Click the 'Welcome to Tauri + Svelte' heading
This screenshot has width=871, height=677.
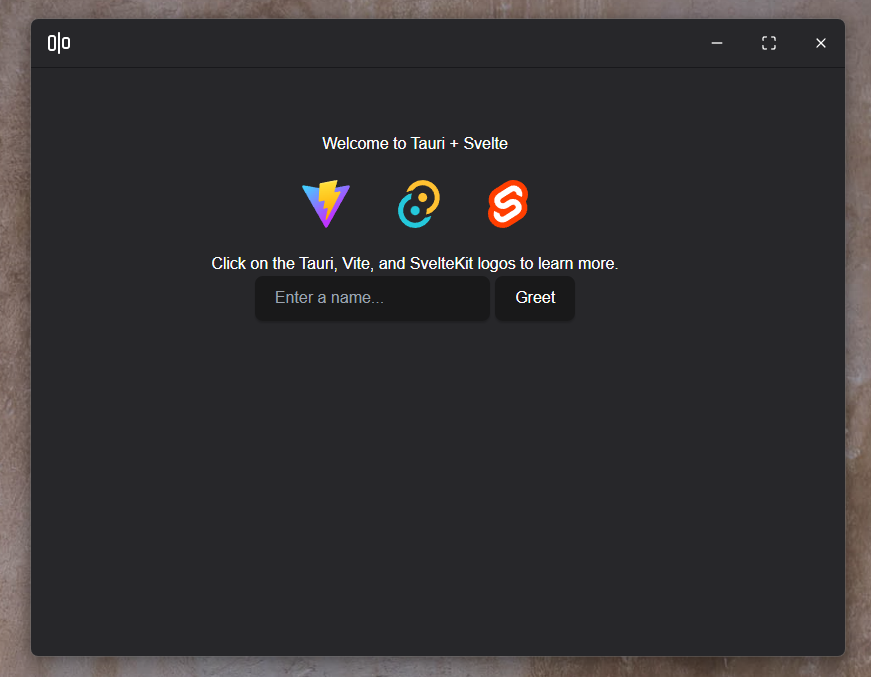tap(415, 143)
